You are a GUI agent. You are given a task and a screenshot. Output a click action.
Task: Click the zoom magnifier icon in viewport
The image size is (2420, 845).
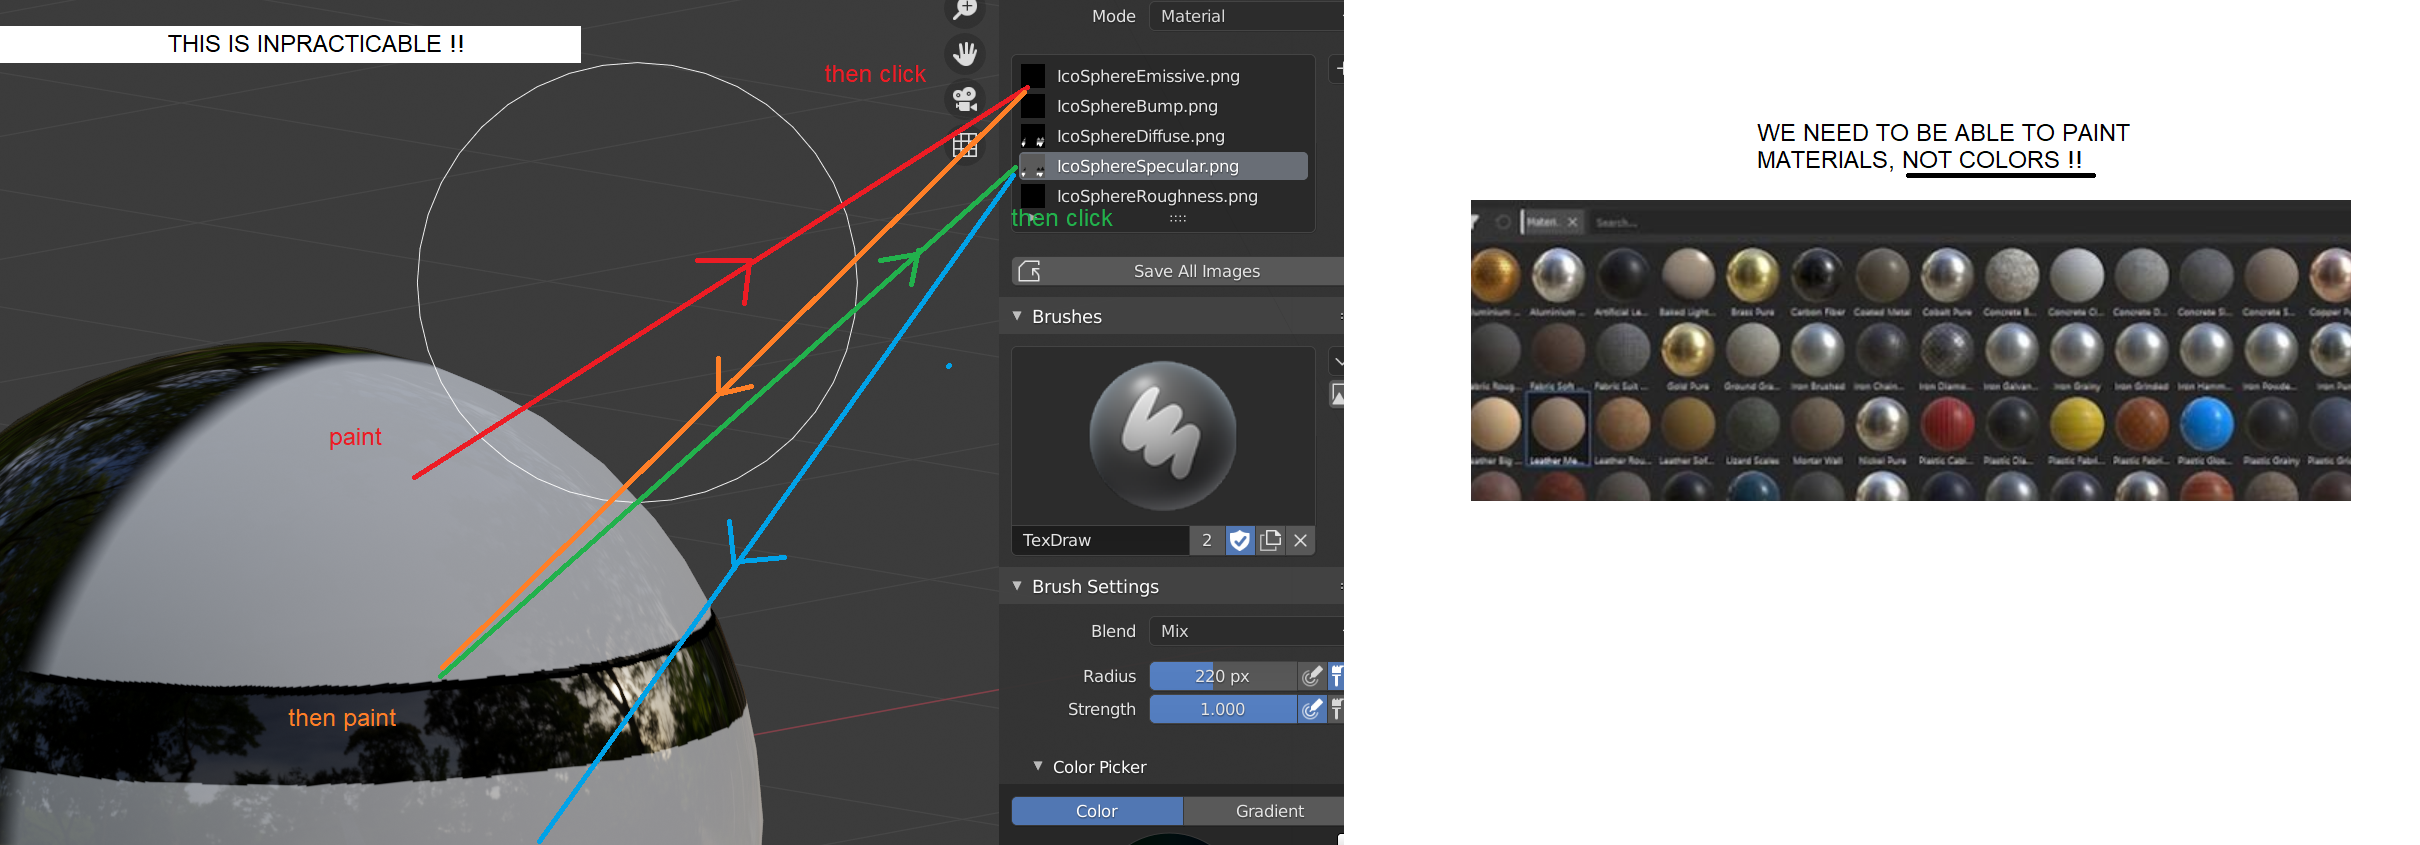point(965,10)
